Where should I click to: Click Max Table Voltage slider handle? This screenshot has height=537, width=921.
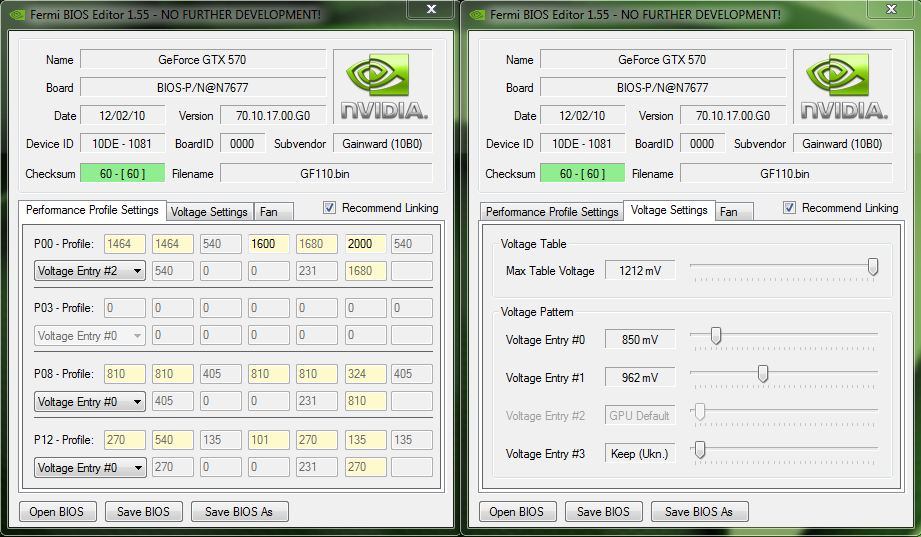coord(873,267)
